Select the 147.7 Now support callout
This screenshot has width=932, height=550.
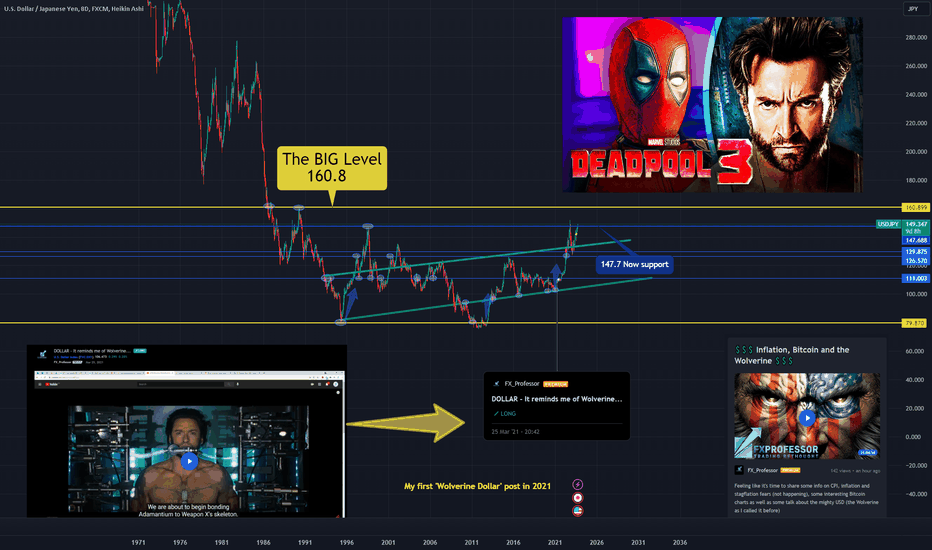pos(634,265)
